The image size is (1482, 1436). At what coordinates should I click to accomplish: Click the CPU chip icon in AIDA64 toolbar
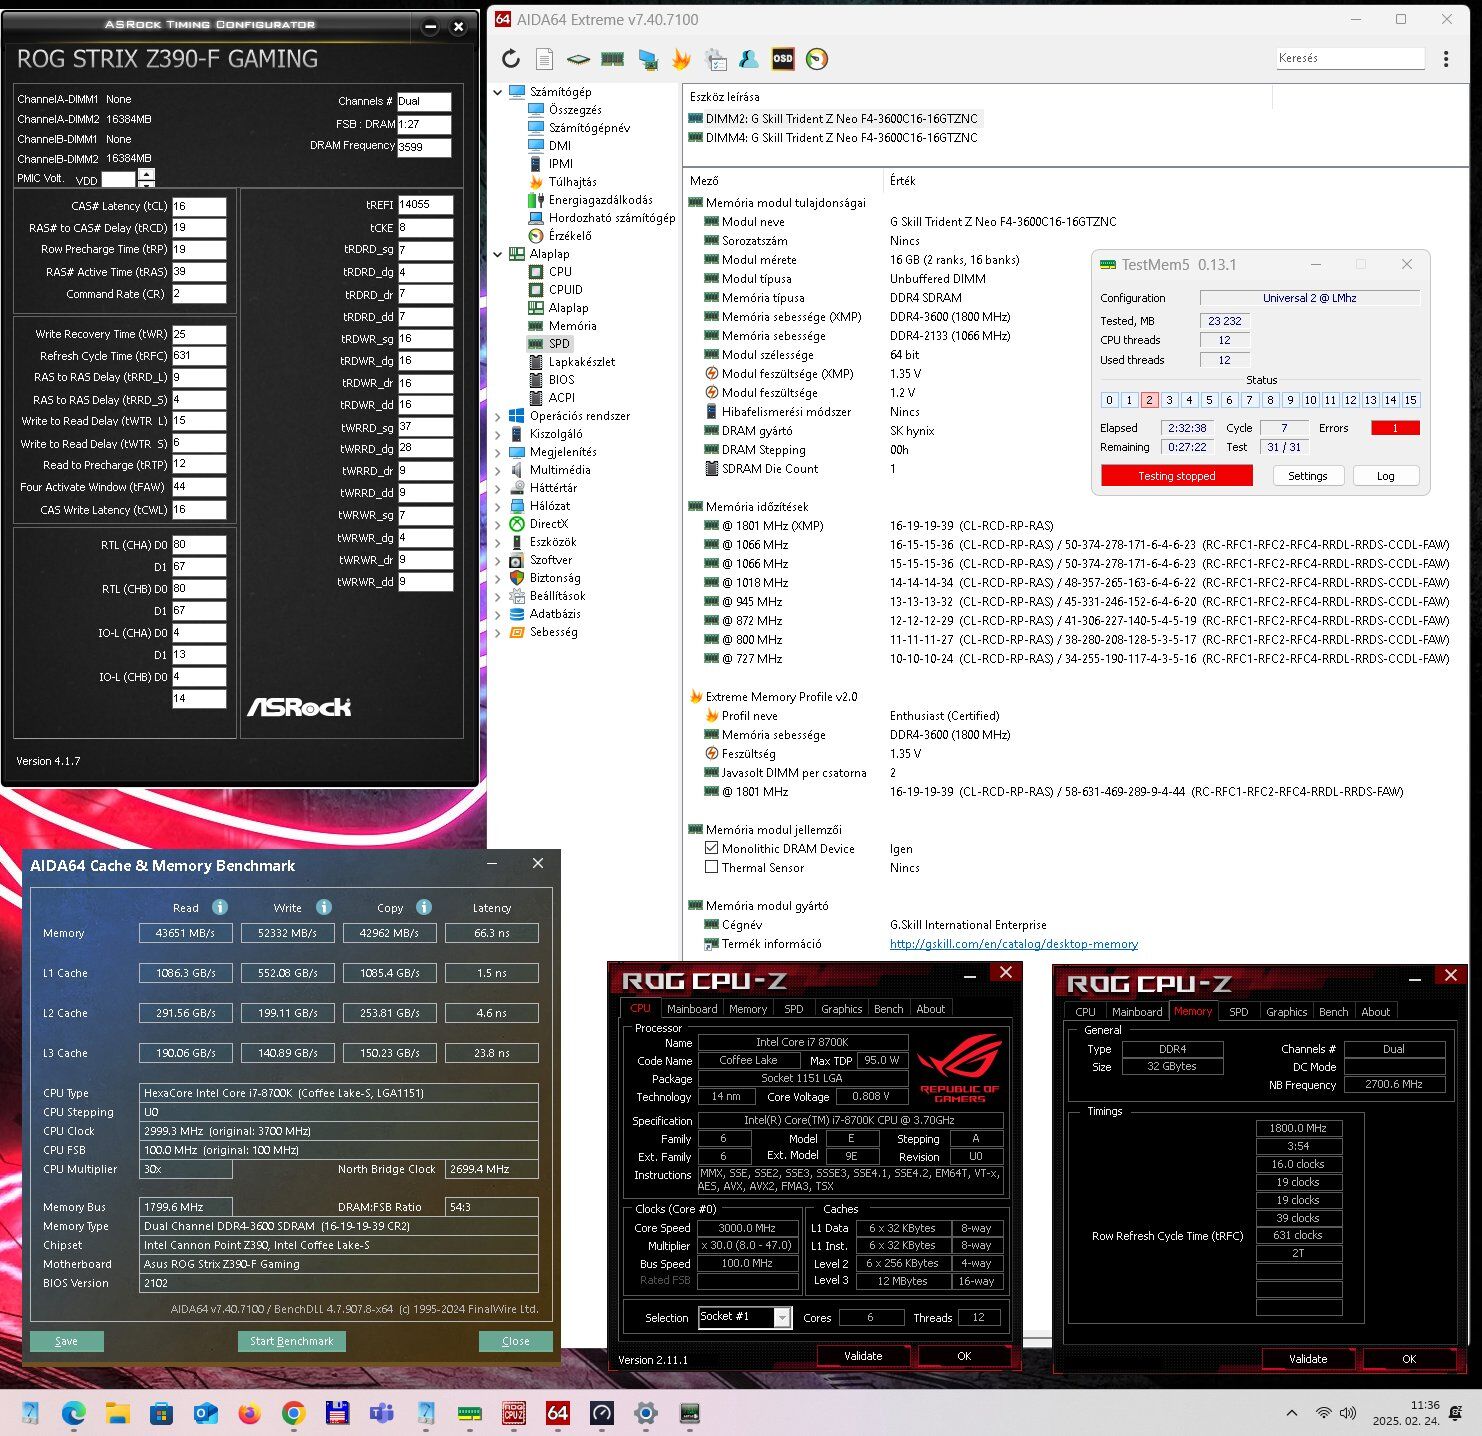[580, 59]
